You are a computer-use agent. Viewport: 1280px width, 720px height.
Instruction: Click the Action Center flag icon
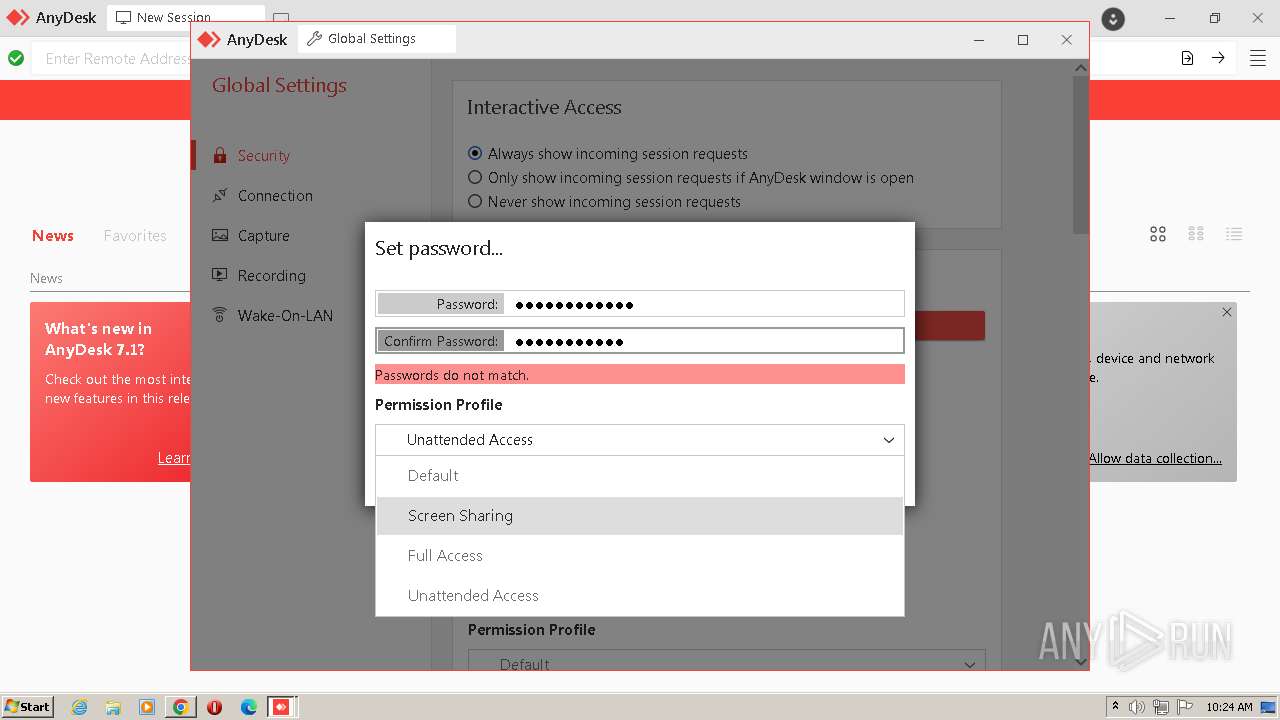coord(1185,707)
